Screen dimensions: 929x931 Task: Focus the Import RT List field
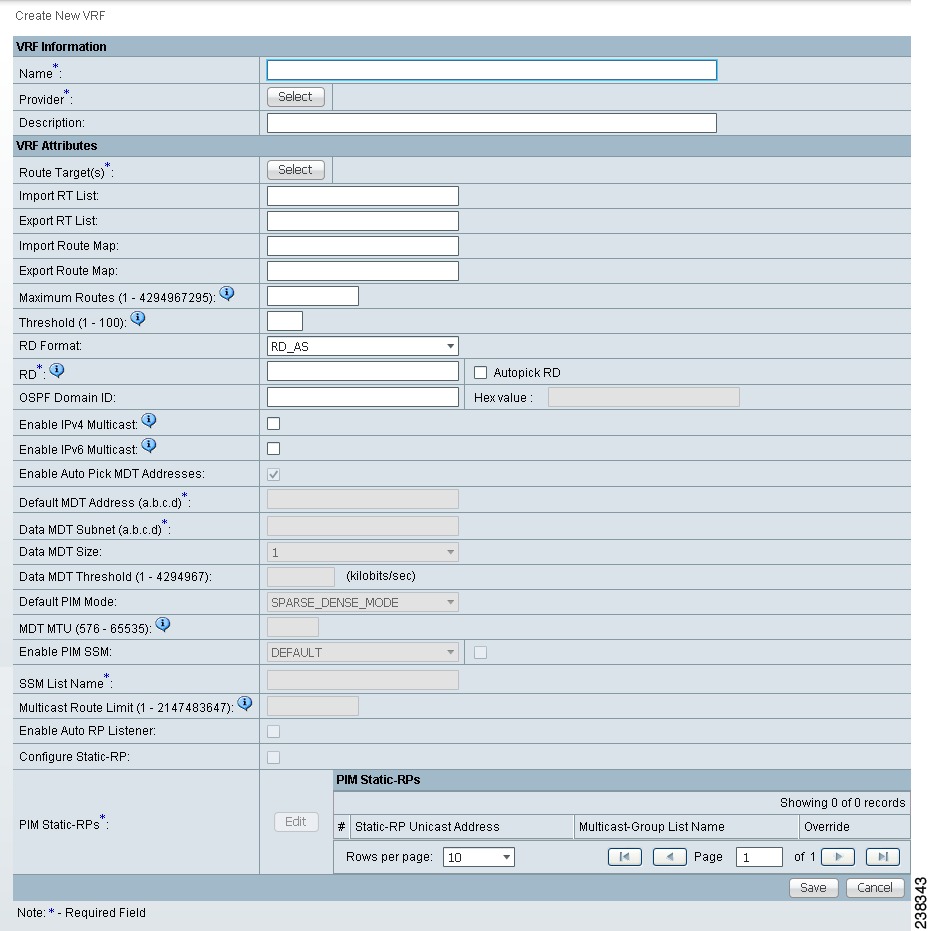(x=363, y=196)
